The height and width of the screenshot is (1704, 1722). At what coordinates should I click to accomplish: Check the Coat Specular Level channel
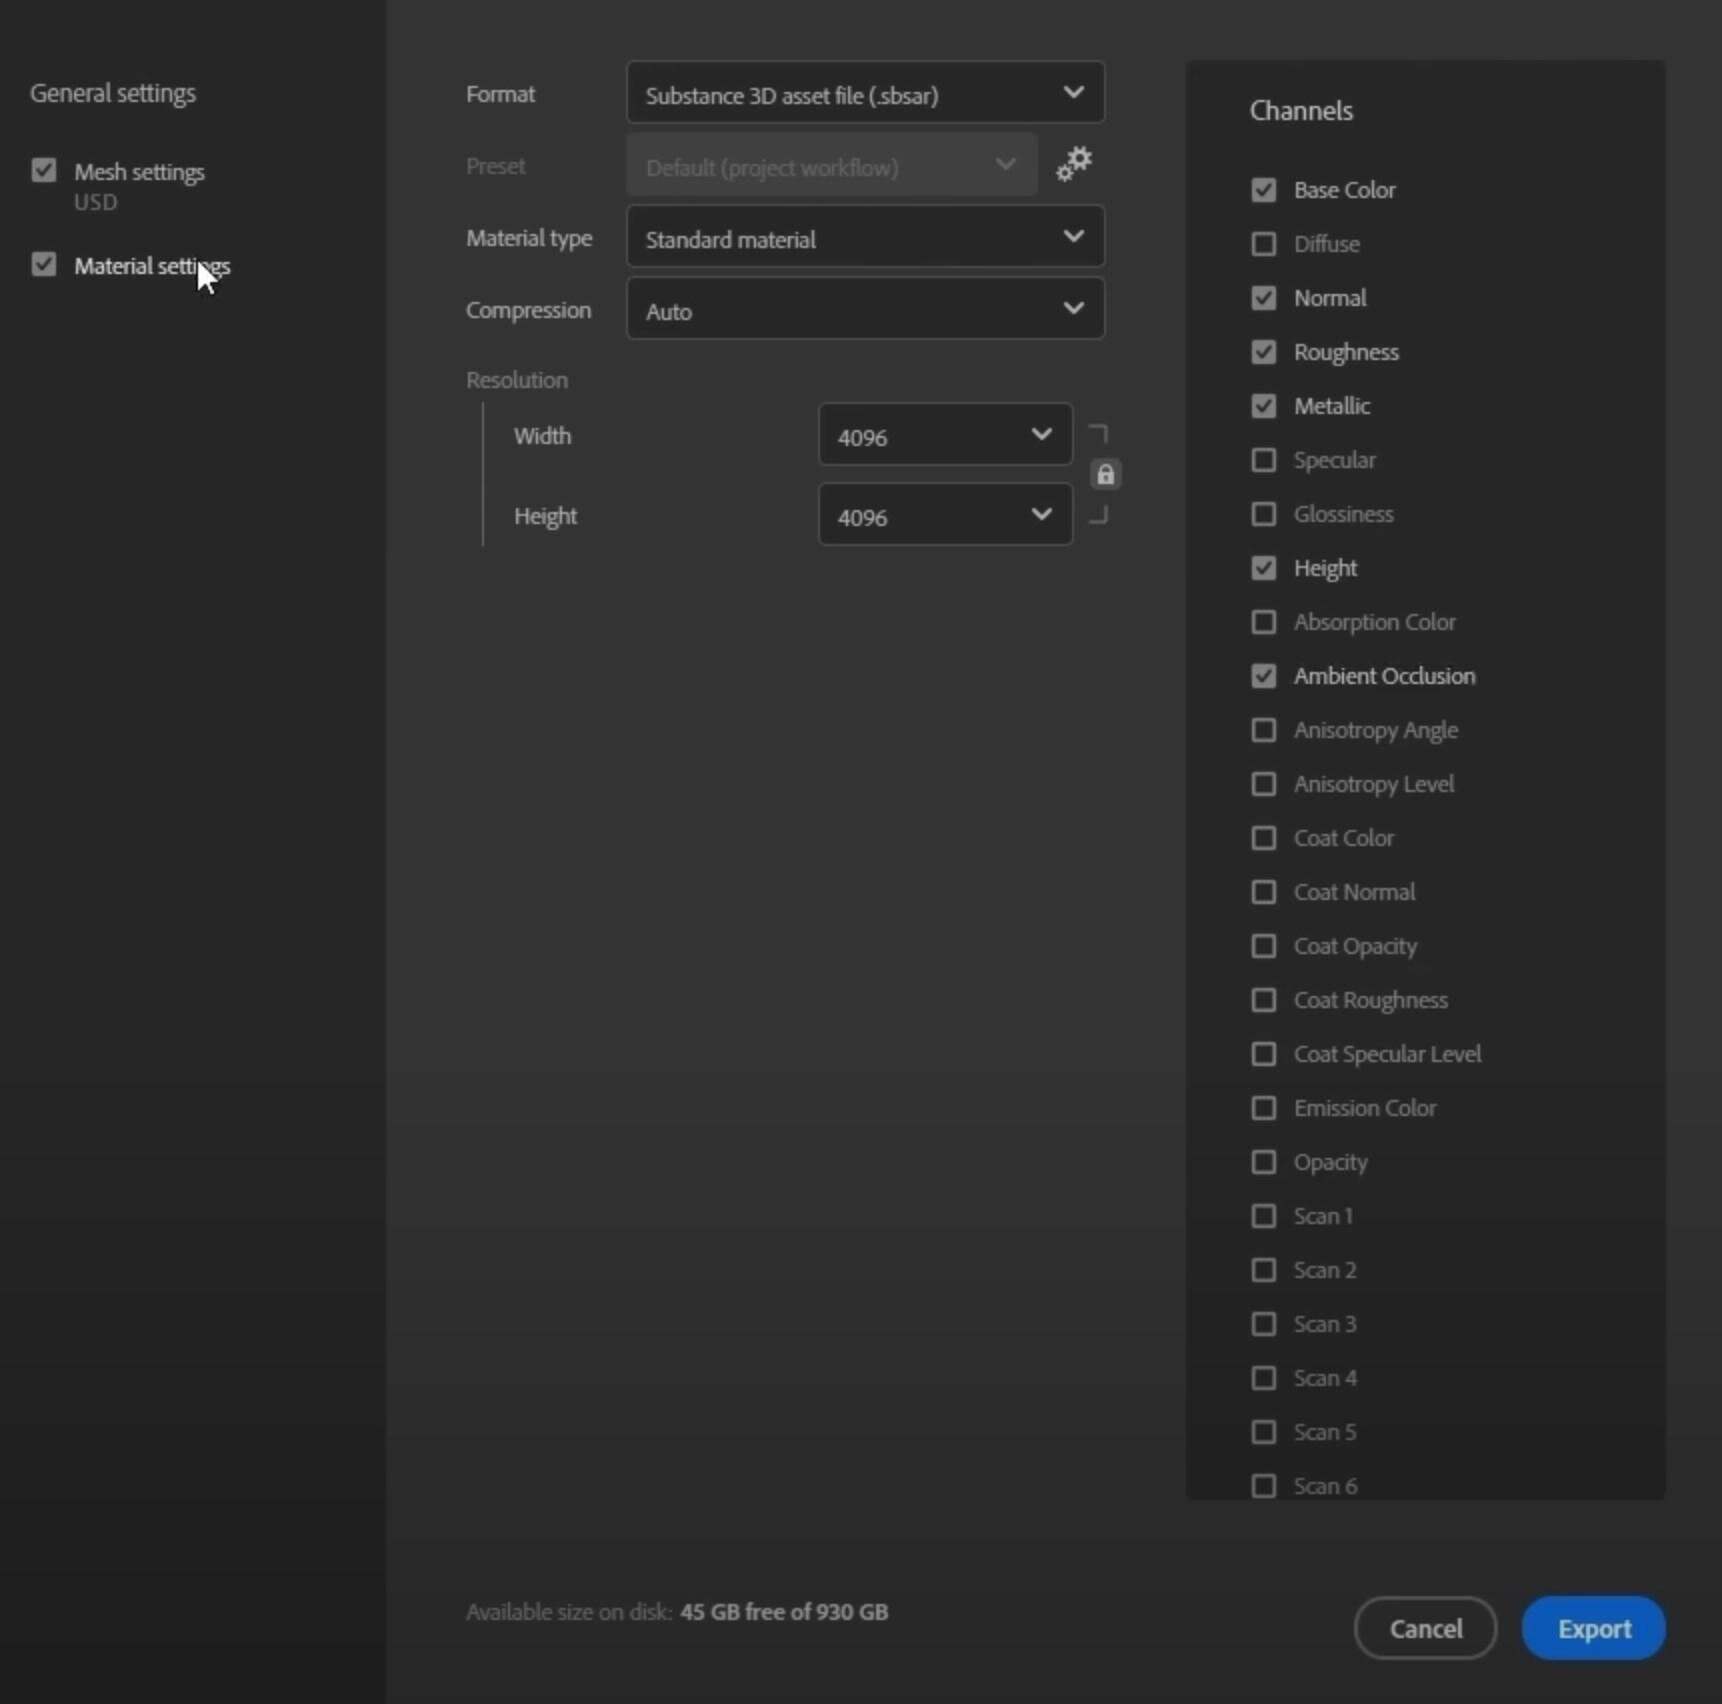1264,1054
